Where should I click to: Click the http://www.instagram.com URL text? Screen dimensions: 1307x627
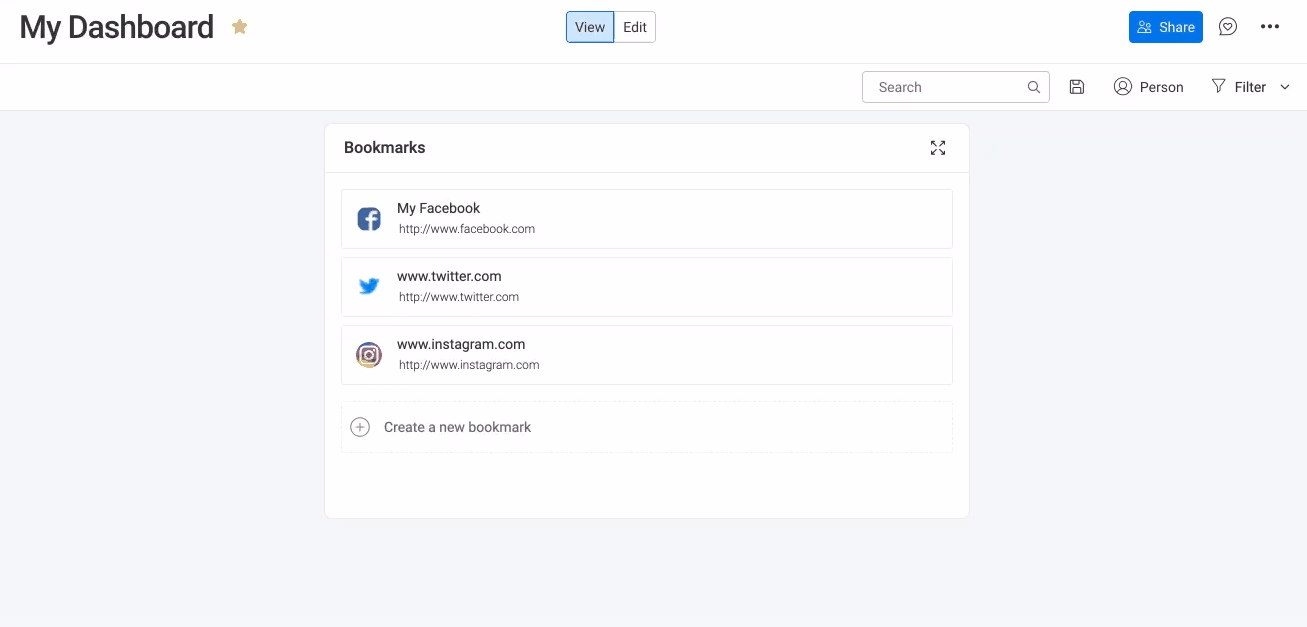pyautogui.click(x=469, y=365)
